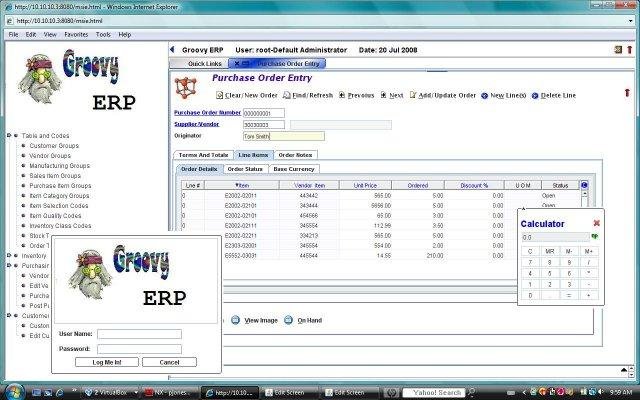Image resolution: width=640 pixels, height=400 pixels.
Task: Click the Supplier/Vendor link
Action: (197, 124)
